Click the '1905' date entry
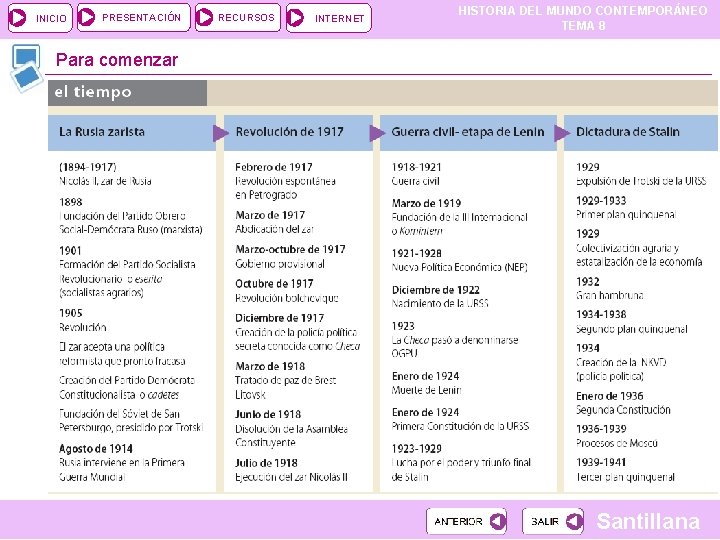Screen dimensions: 720x540 coord(71,313)
